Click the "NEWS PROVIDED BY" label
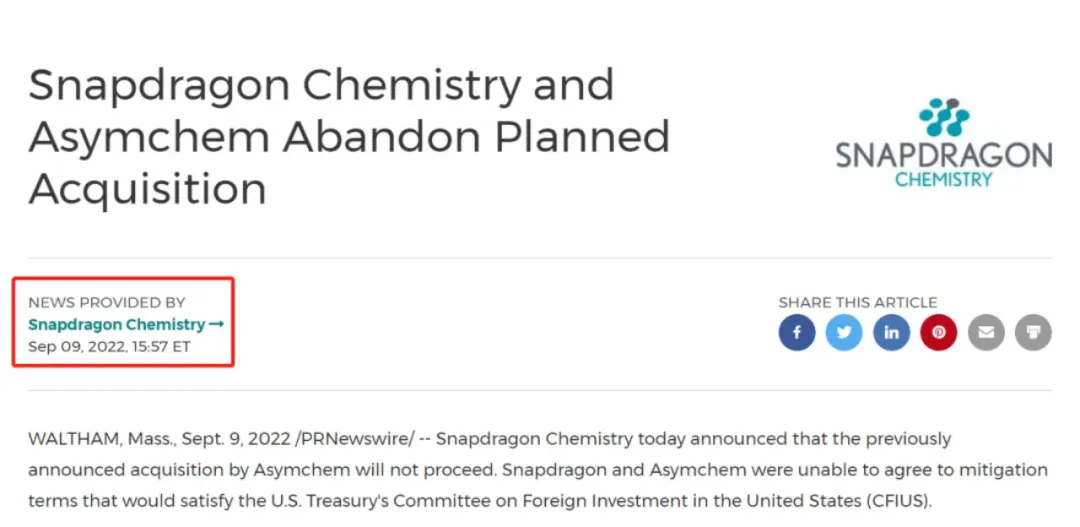Screen dimensions: 1080x527 coord(107,302)
